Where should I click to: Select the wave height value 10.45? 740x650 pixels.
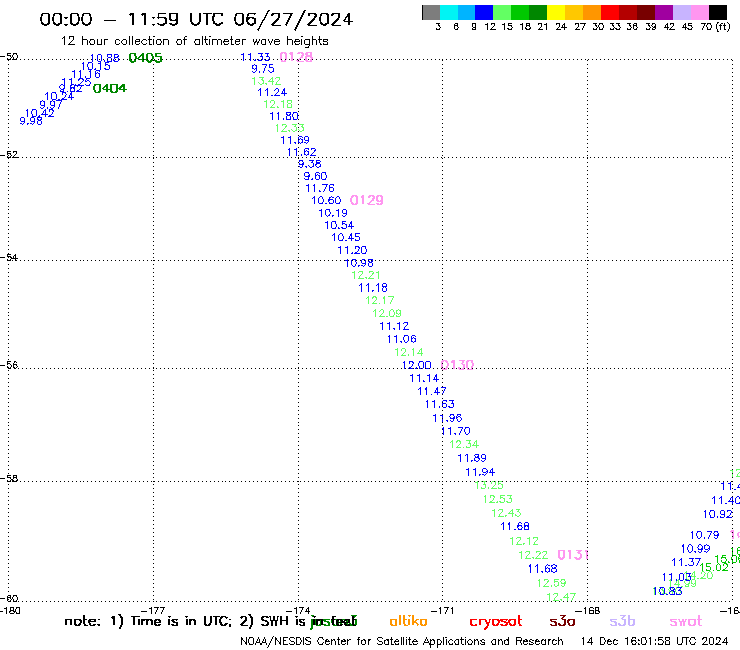(346, 237)
